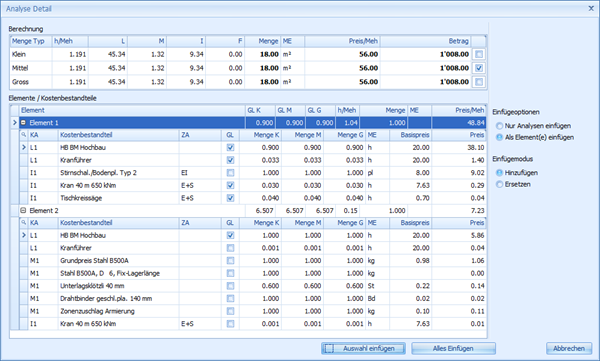Toggle GL checkbox for Unterlagsklötzli 40 mm
The height and width of the screenshot is (361, 600).
[x=230, y=286]
